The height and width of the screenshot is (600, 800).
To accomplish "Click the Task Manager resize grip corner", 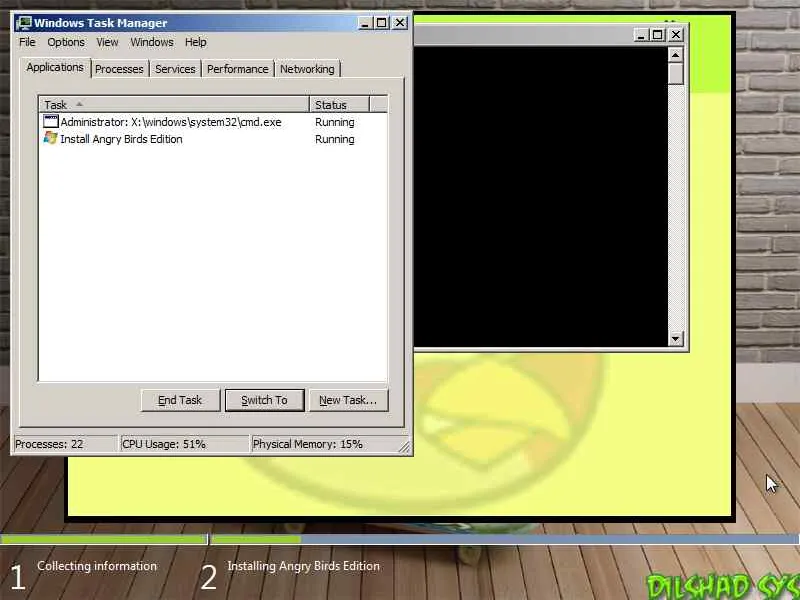I will click(x=404, y=446).
